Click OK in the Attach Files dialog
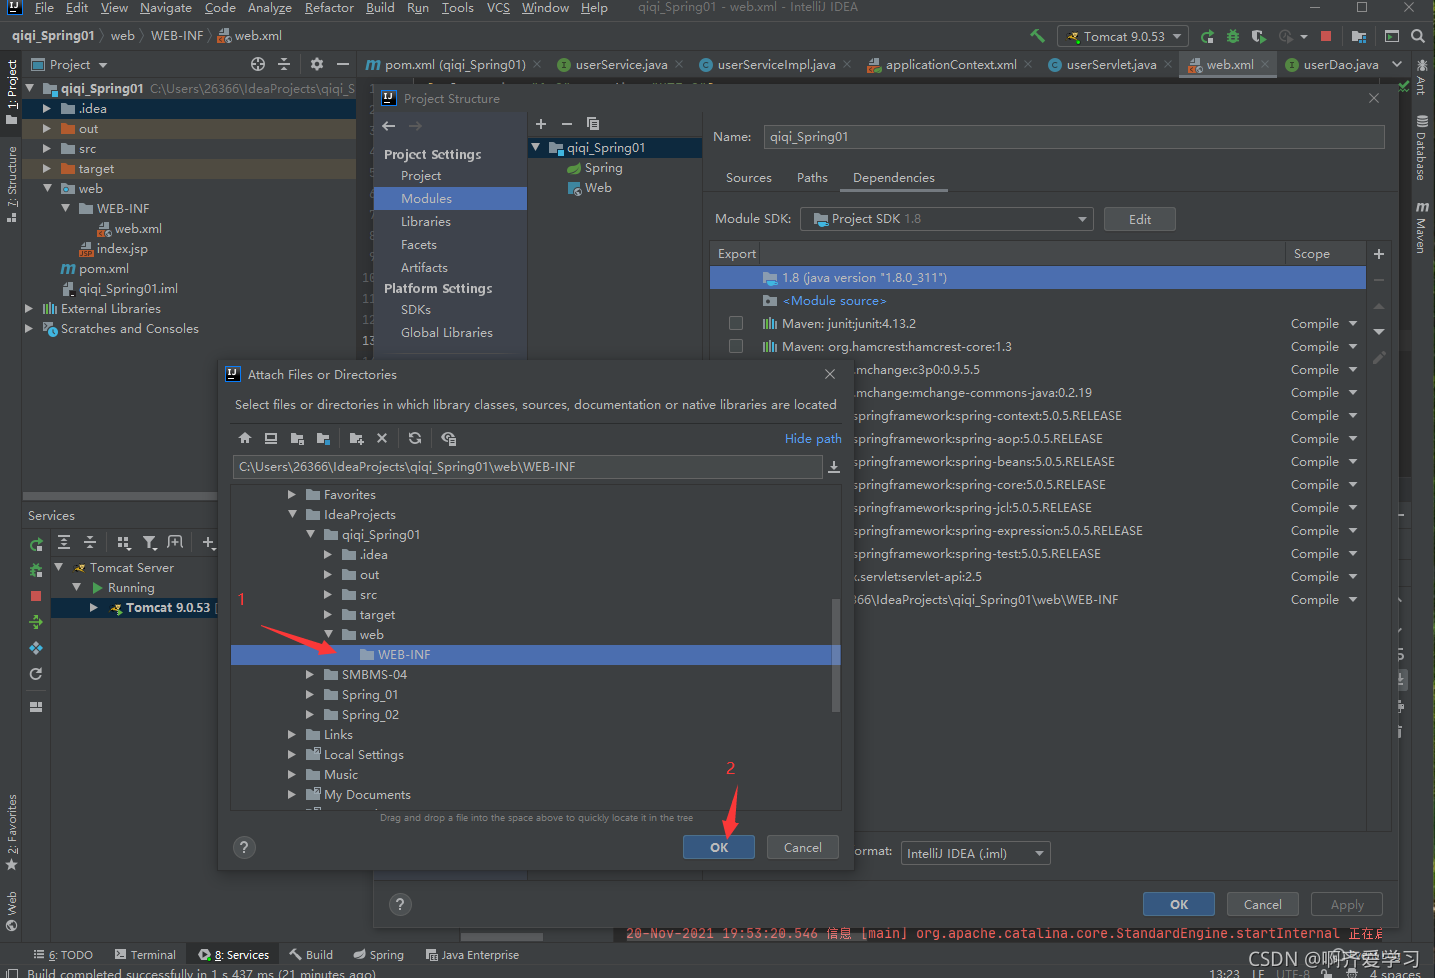This screenshot has width=1435, height=978. tap(718, 846)
